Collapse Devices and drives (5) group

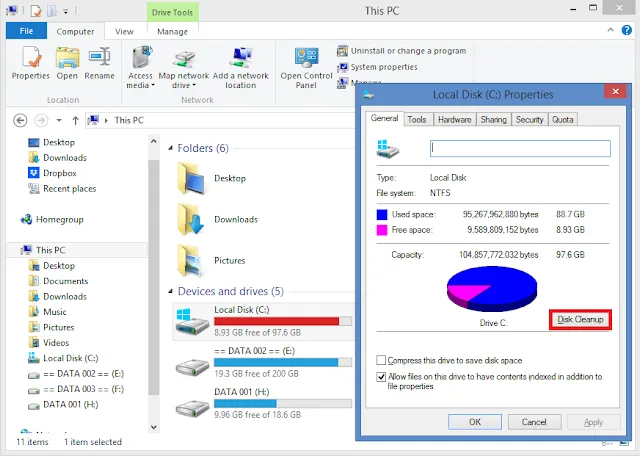(x=171, y=291)
